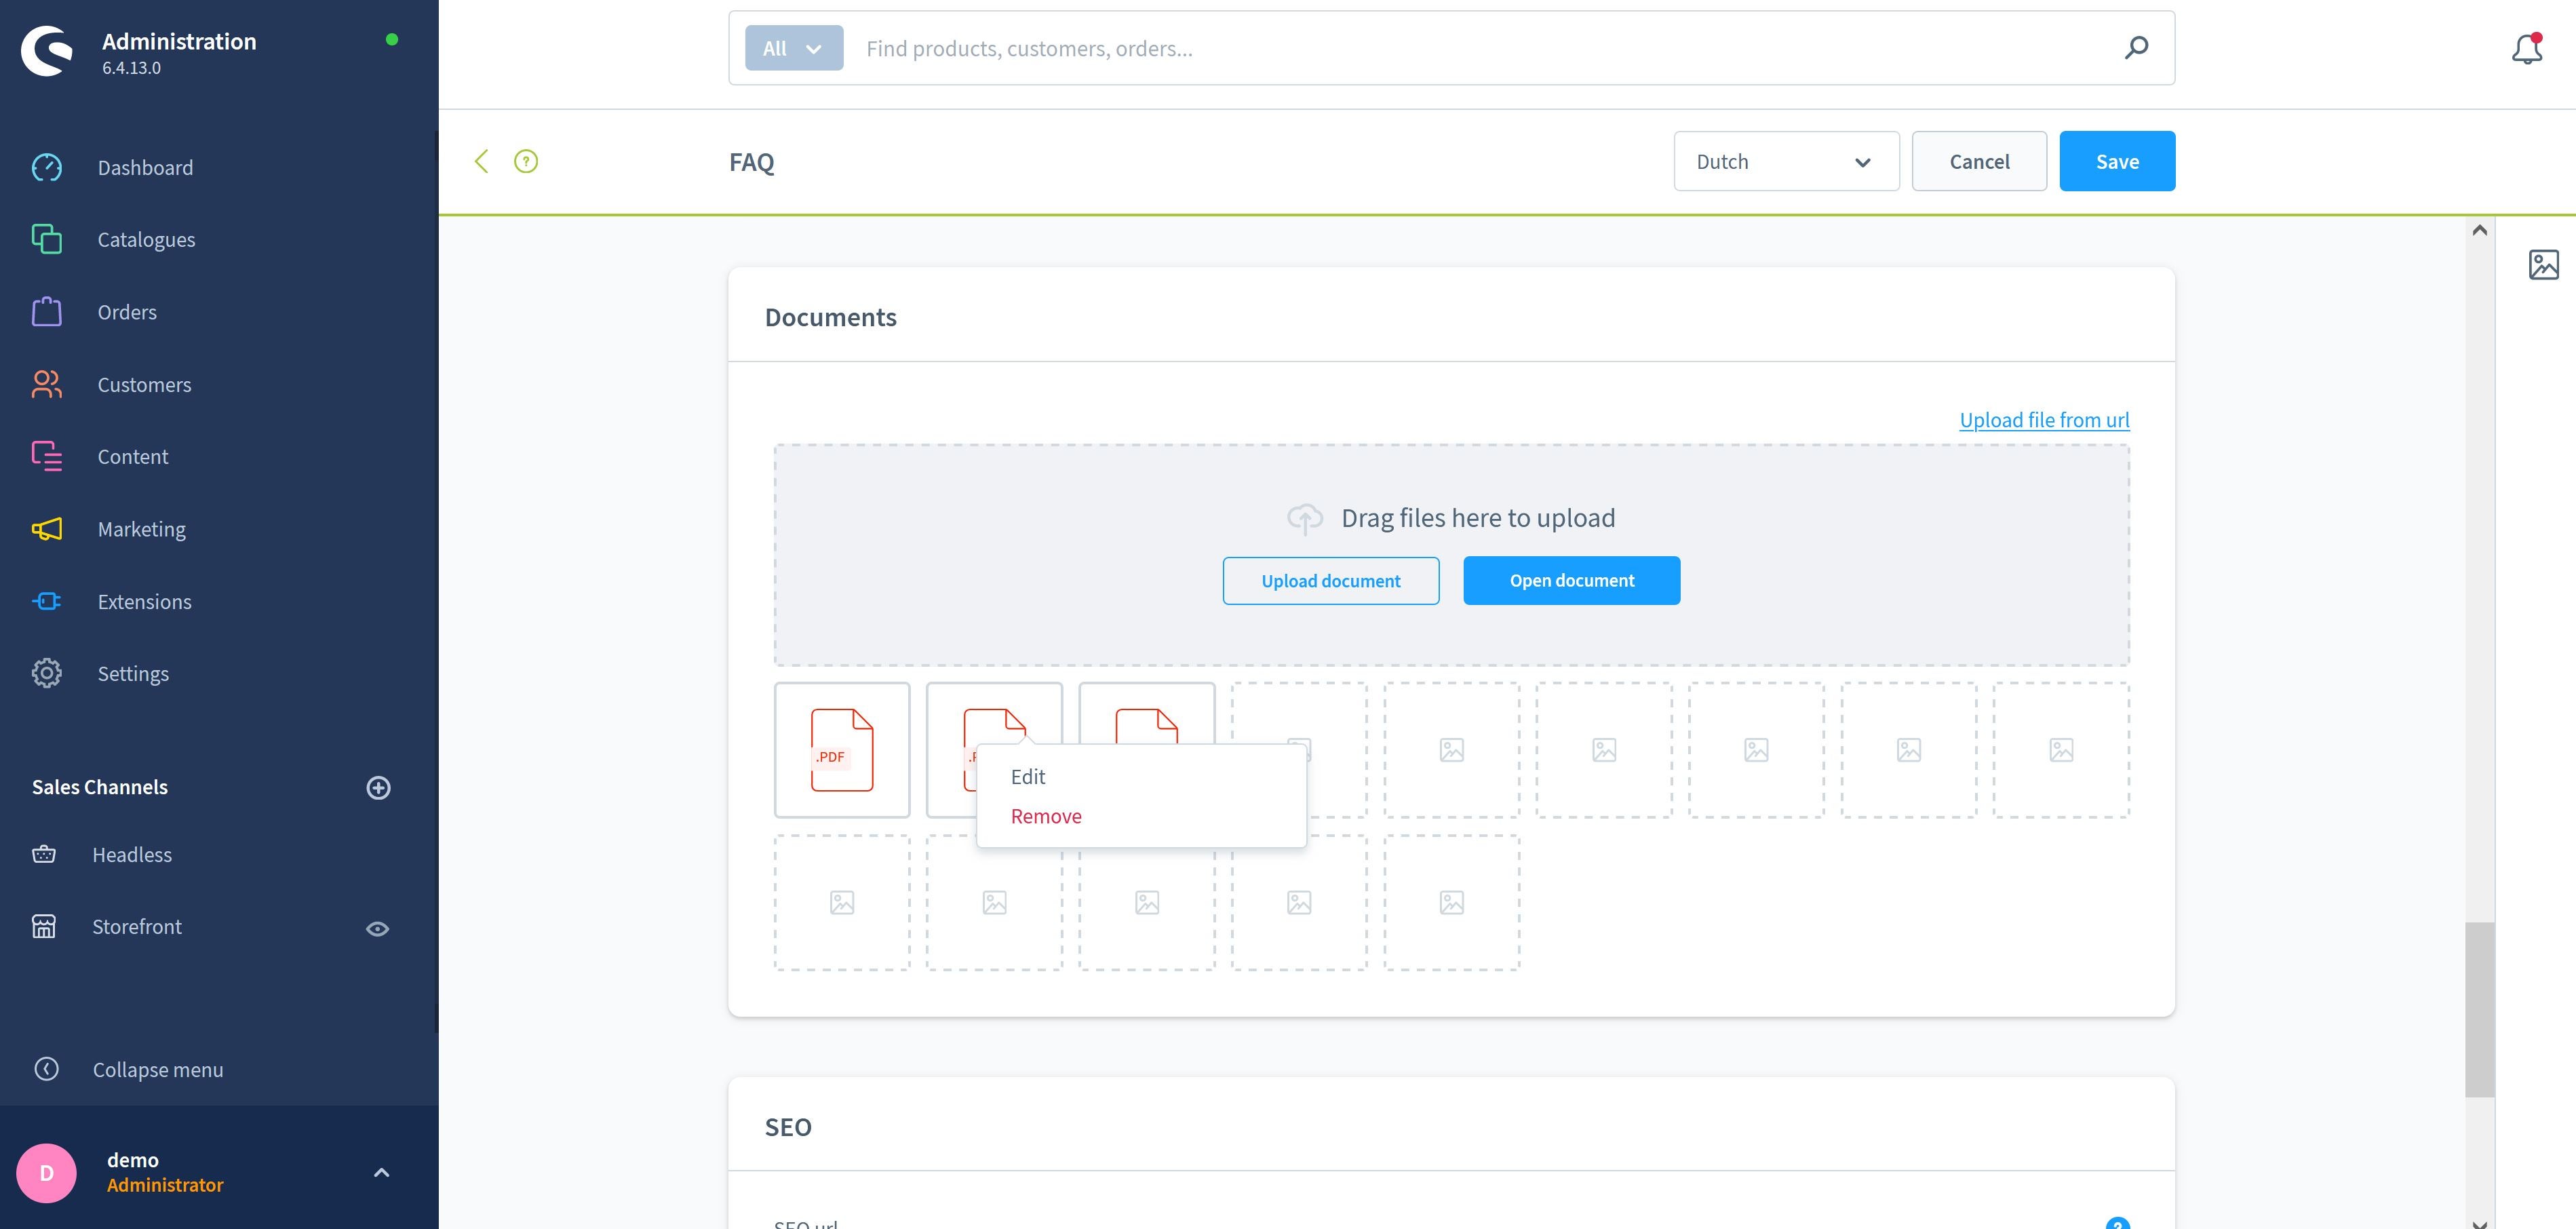The width and height of the screenshot is (2576, 1229).
Task: Toggle Storefront visibility eye icon
Action: (x=376, y=926)
